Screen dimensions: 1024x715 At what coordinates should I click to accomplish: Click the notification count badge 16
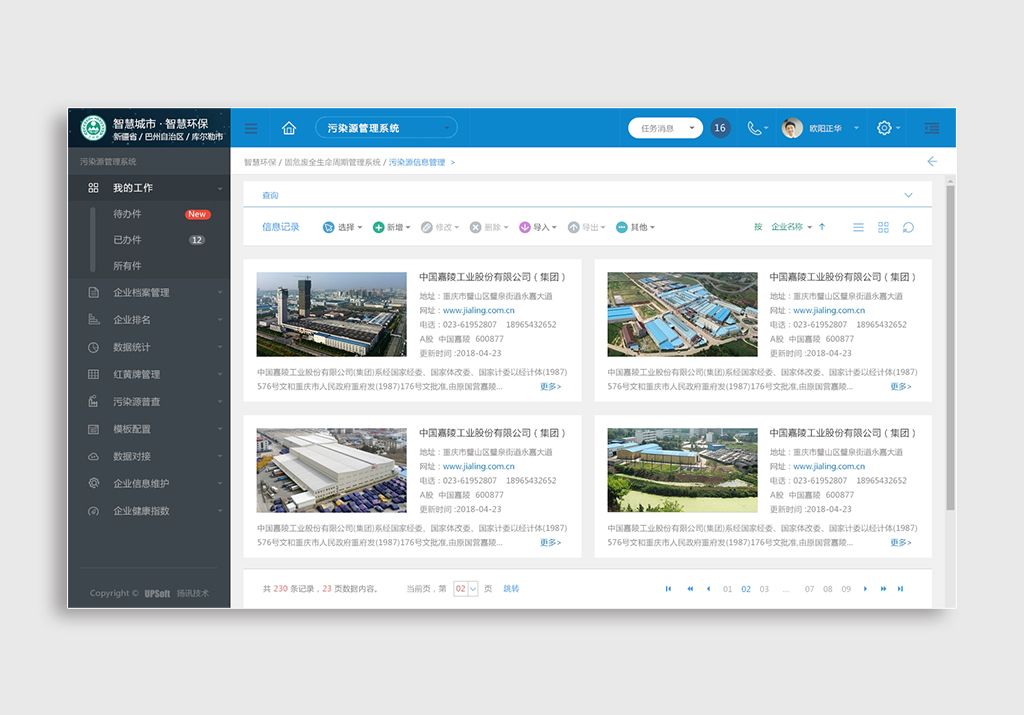pos(720,128)
